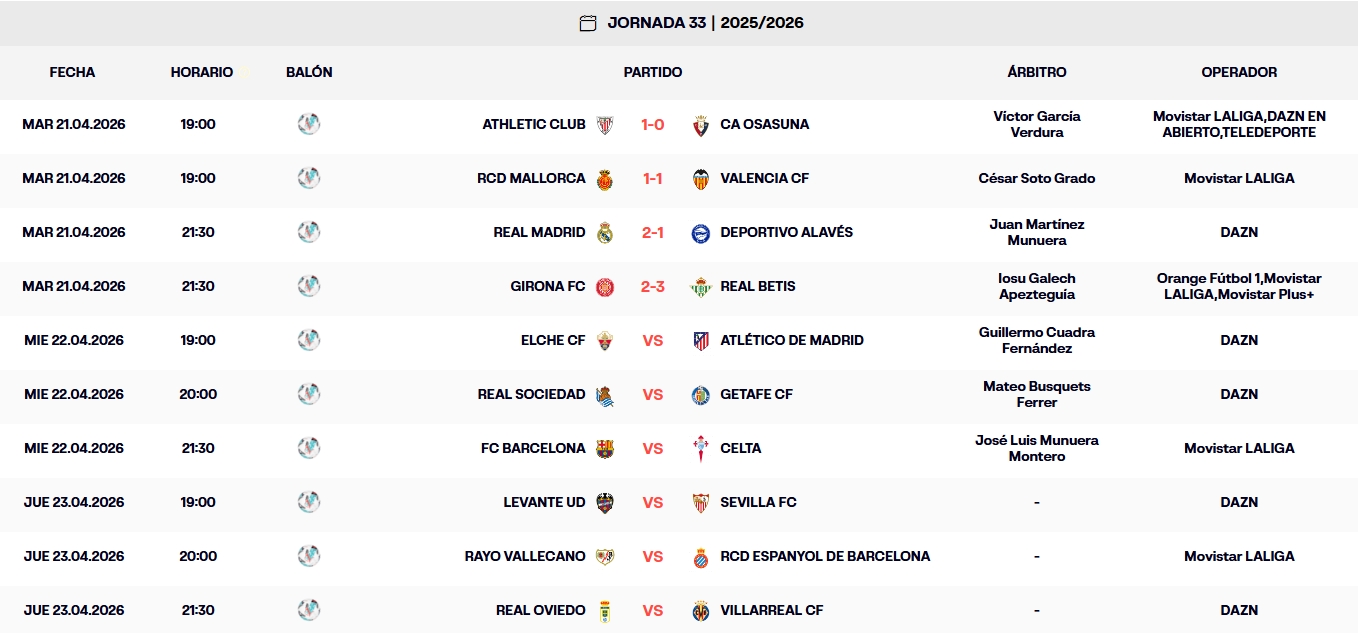
Task: Select the ball icon in the Elche CF row
Action: pyautogui.click(x=310, y=340)
